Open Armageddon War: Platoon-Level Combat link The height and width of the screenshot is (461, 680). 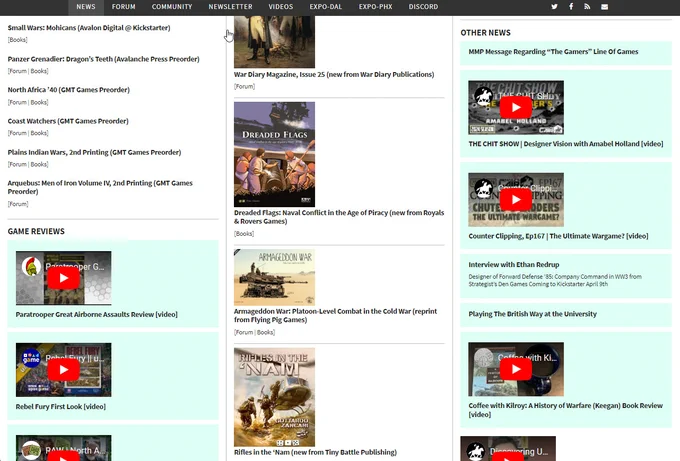coord(336,316)
